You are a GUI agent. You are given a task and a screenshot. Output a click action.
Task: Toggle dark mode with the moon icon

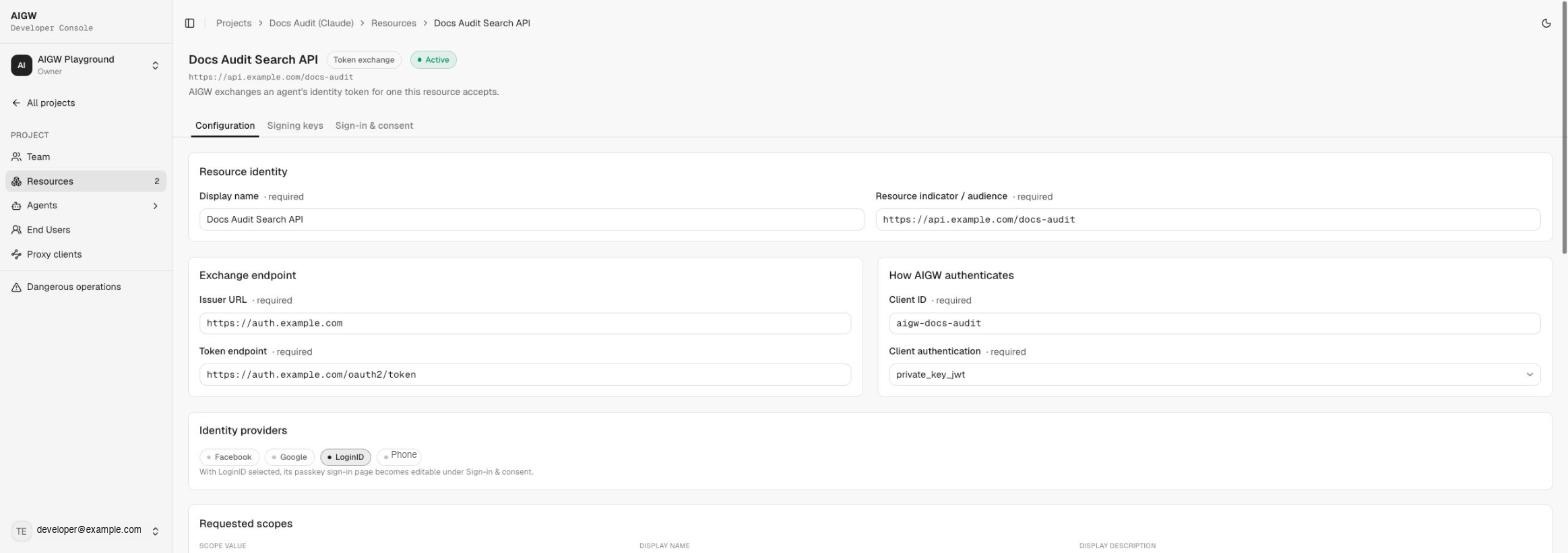1546,23
